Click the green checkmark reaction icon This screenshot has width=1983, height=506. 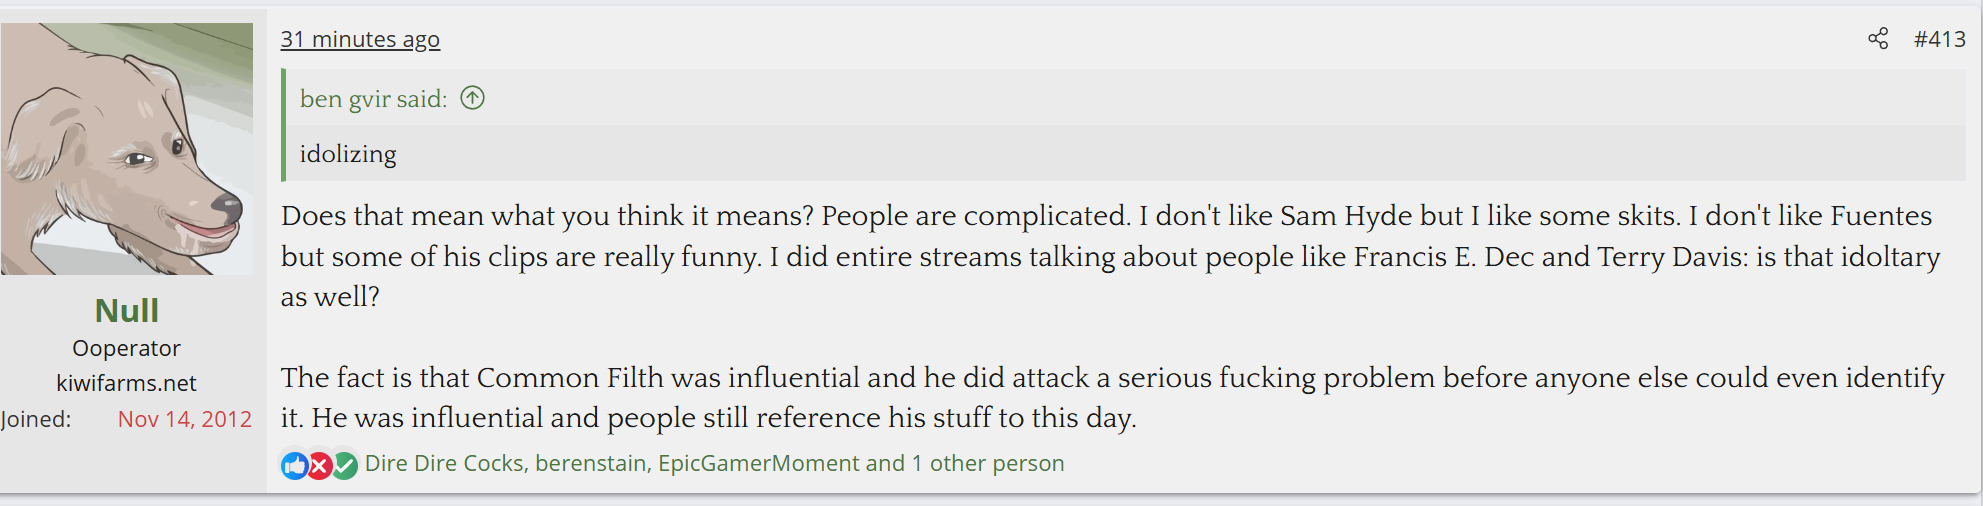click(x=345, y=465)
